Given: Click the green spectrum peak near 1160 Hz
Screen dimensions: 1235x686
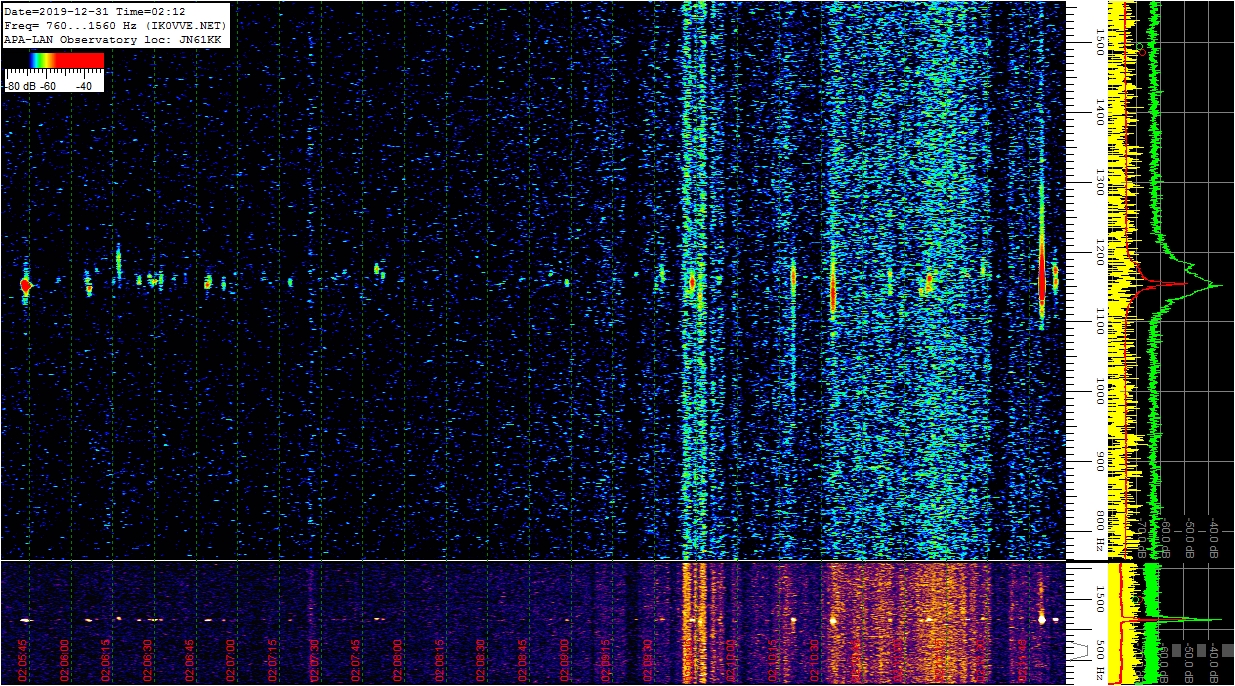Looking at the screenshot, I should (x=1217, y=285).
